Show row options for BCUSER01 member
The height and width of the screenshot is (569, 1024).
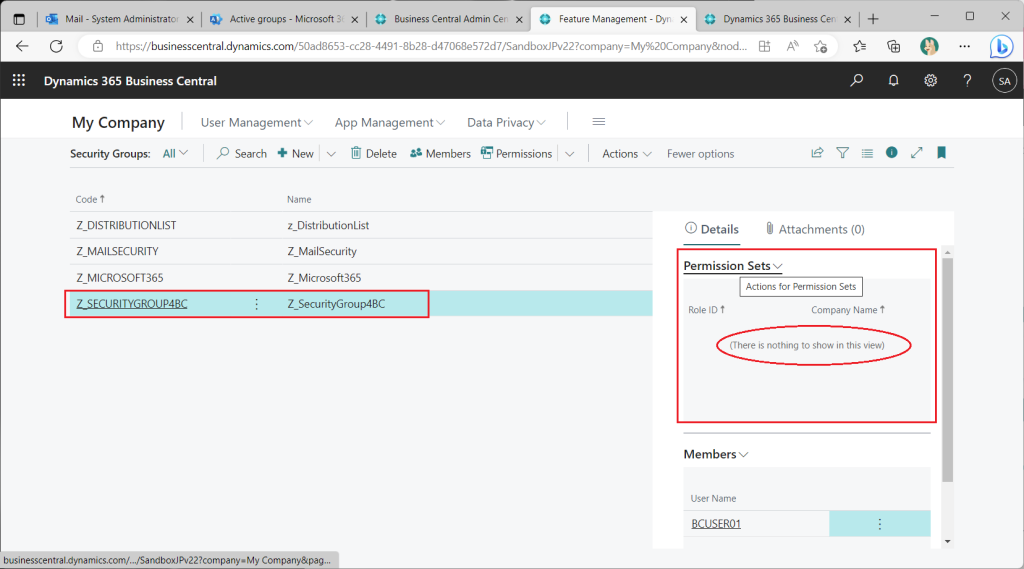880,524
